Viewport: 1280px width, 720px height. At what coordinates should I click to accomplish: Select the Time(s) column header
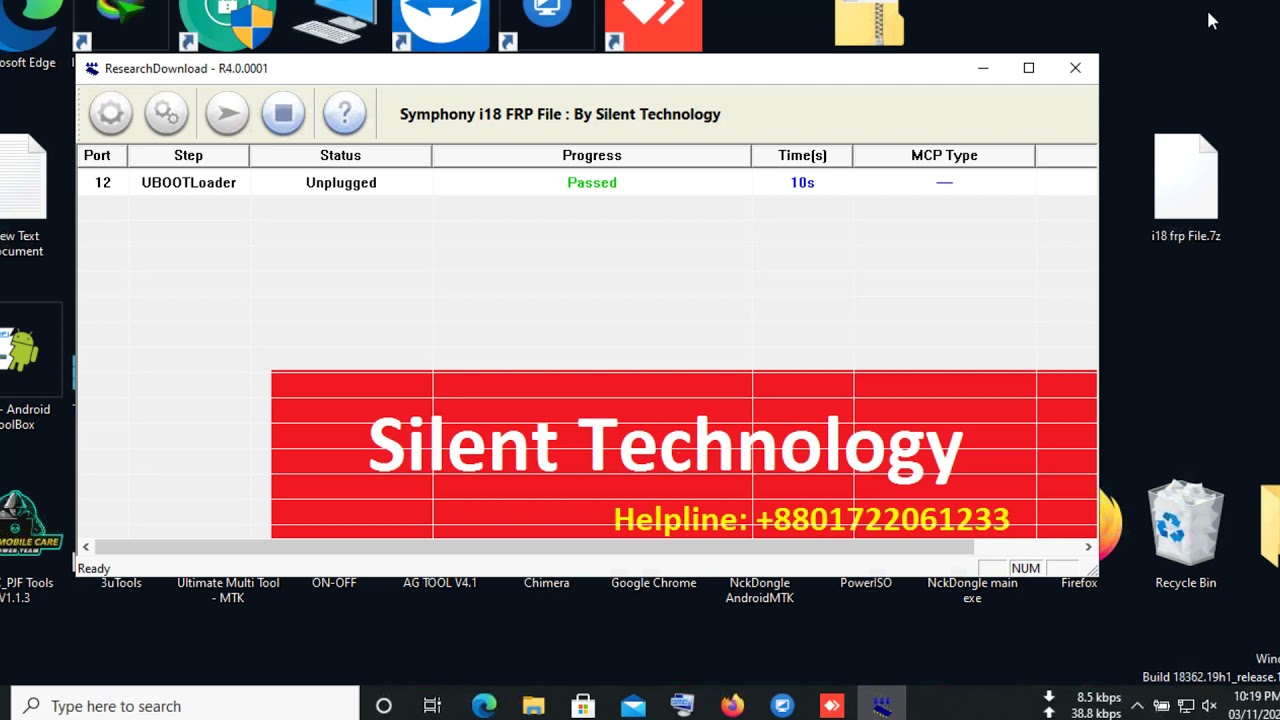point(802,155)
